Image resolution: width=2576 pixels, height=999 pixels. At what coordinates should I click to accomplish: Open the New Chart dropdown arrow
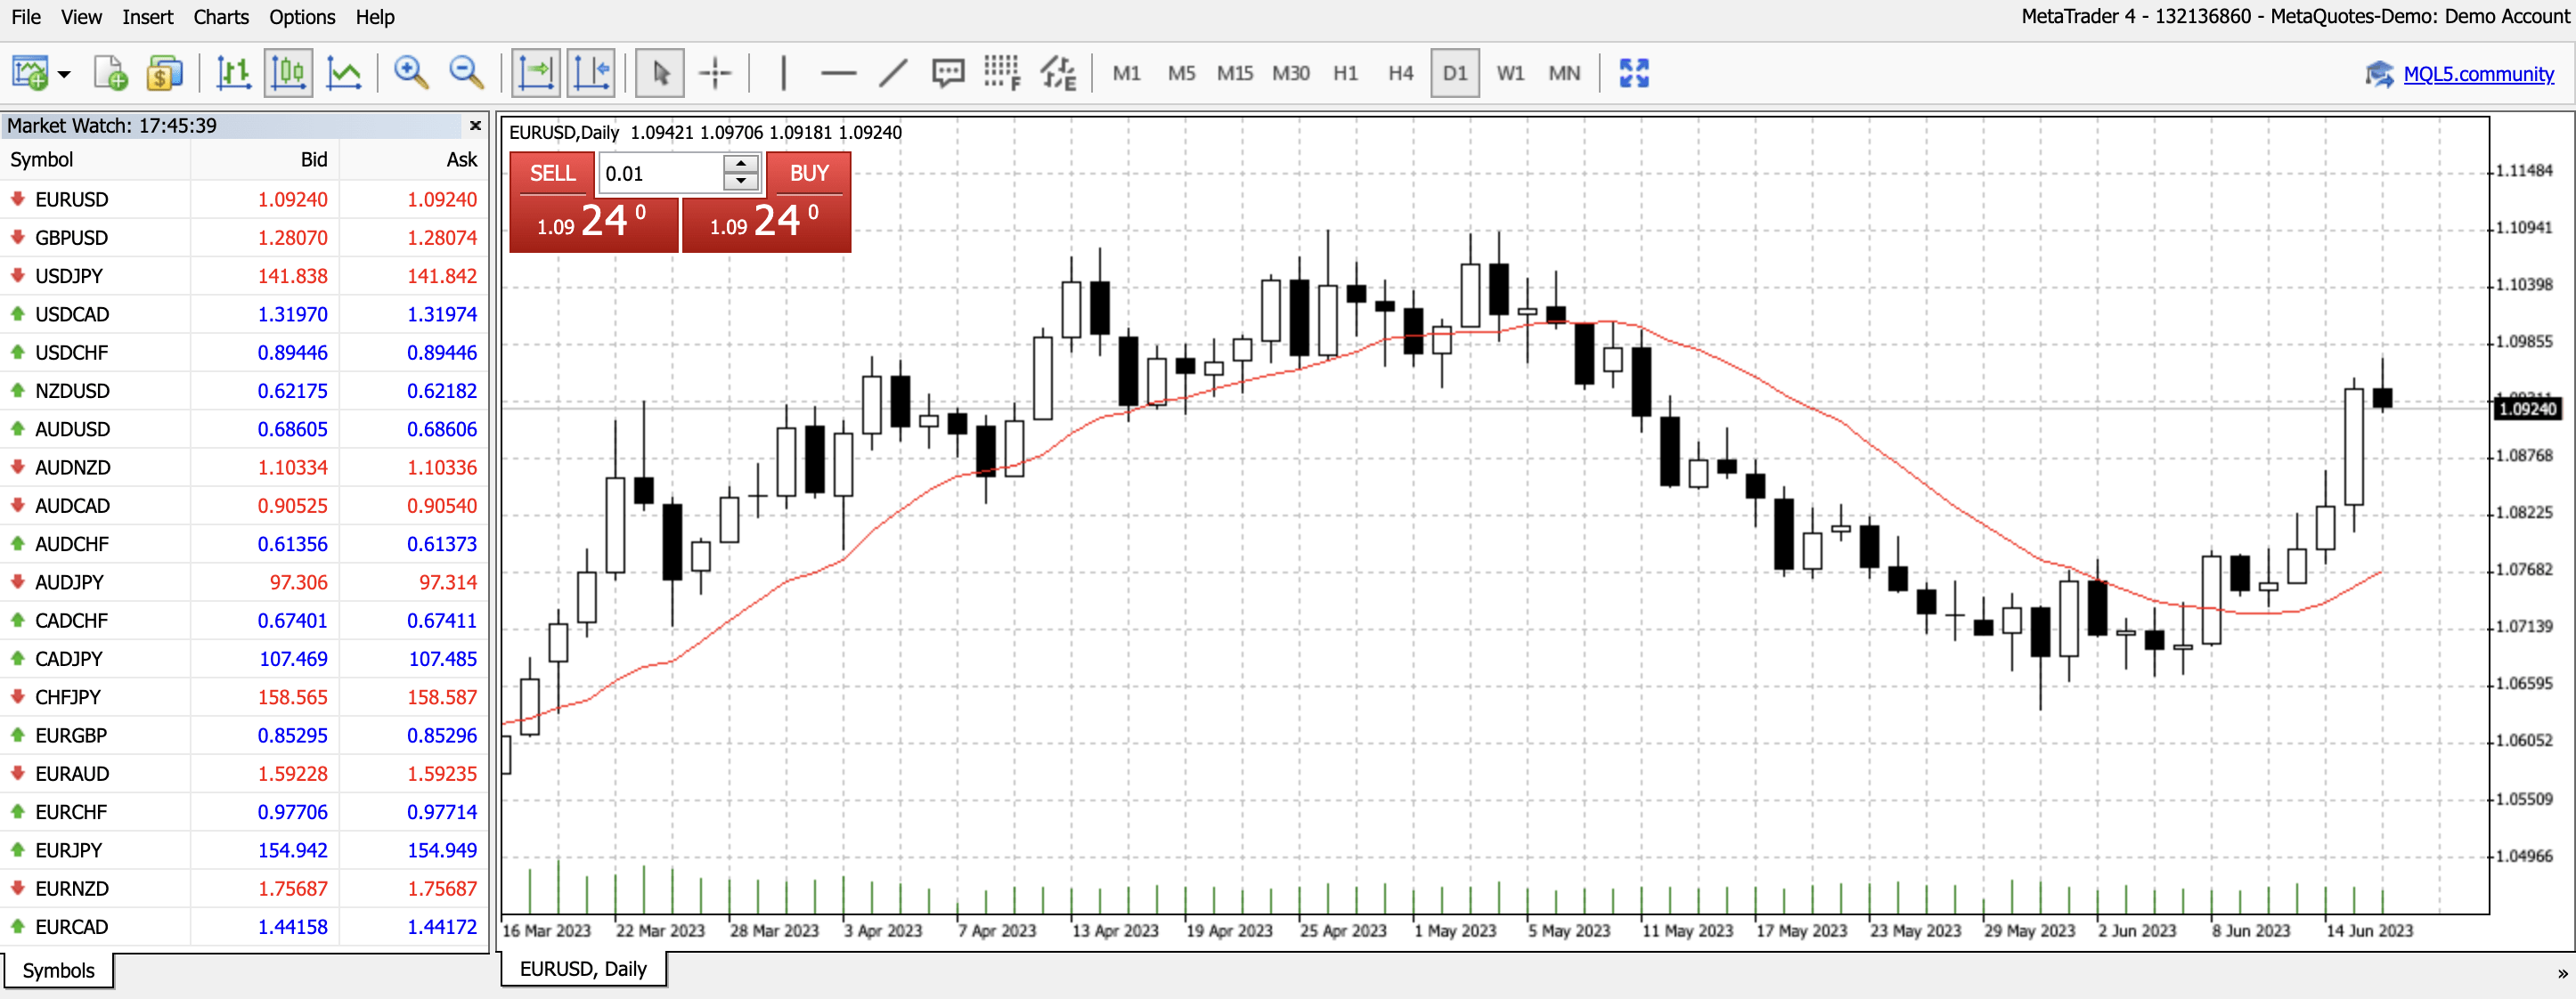(x=64, y=74)
